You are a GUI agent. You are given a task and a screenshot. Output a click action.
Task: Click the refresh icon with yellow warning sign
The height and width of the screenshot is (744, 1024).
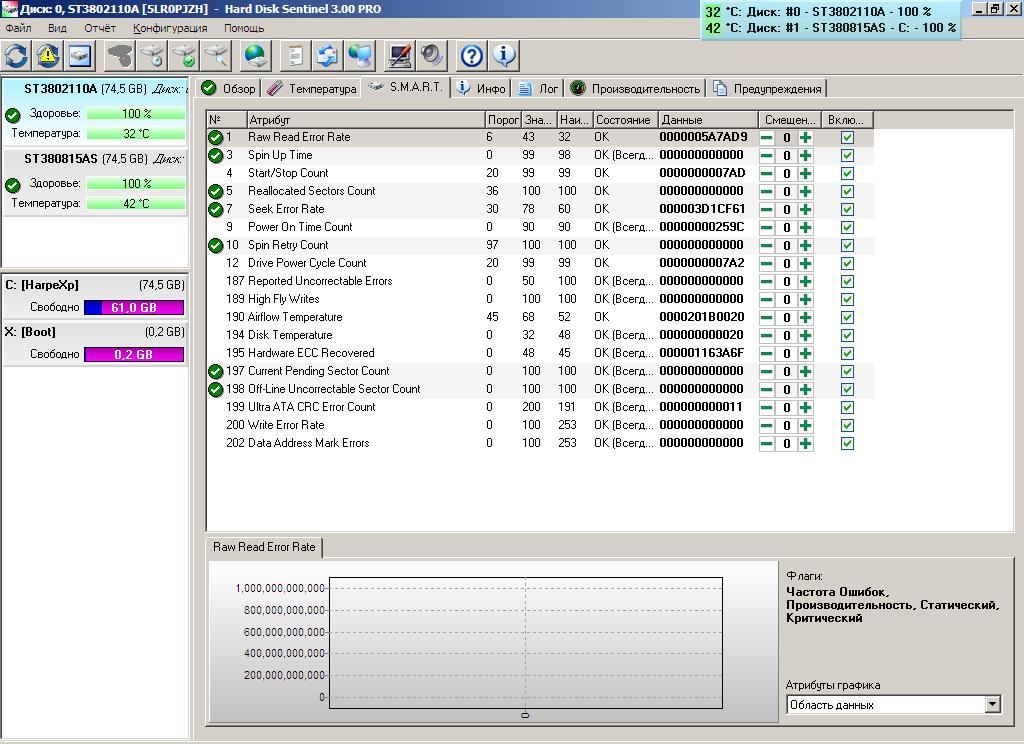pyautogui.click(x=48, y=56)
